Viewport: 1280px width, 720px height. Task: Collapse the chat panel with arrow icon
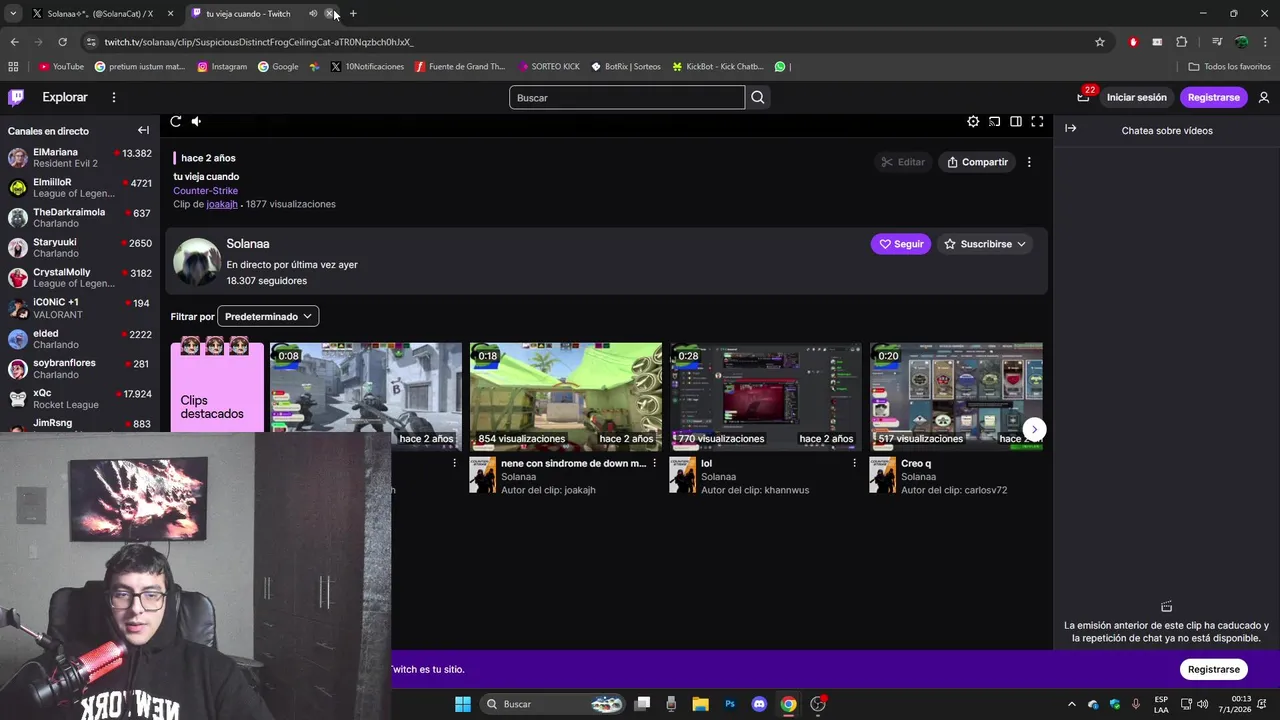click(x=1070, y=128)
